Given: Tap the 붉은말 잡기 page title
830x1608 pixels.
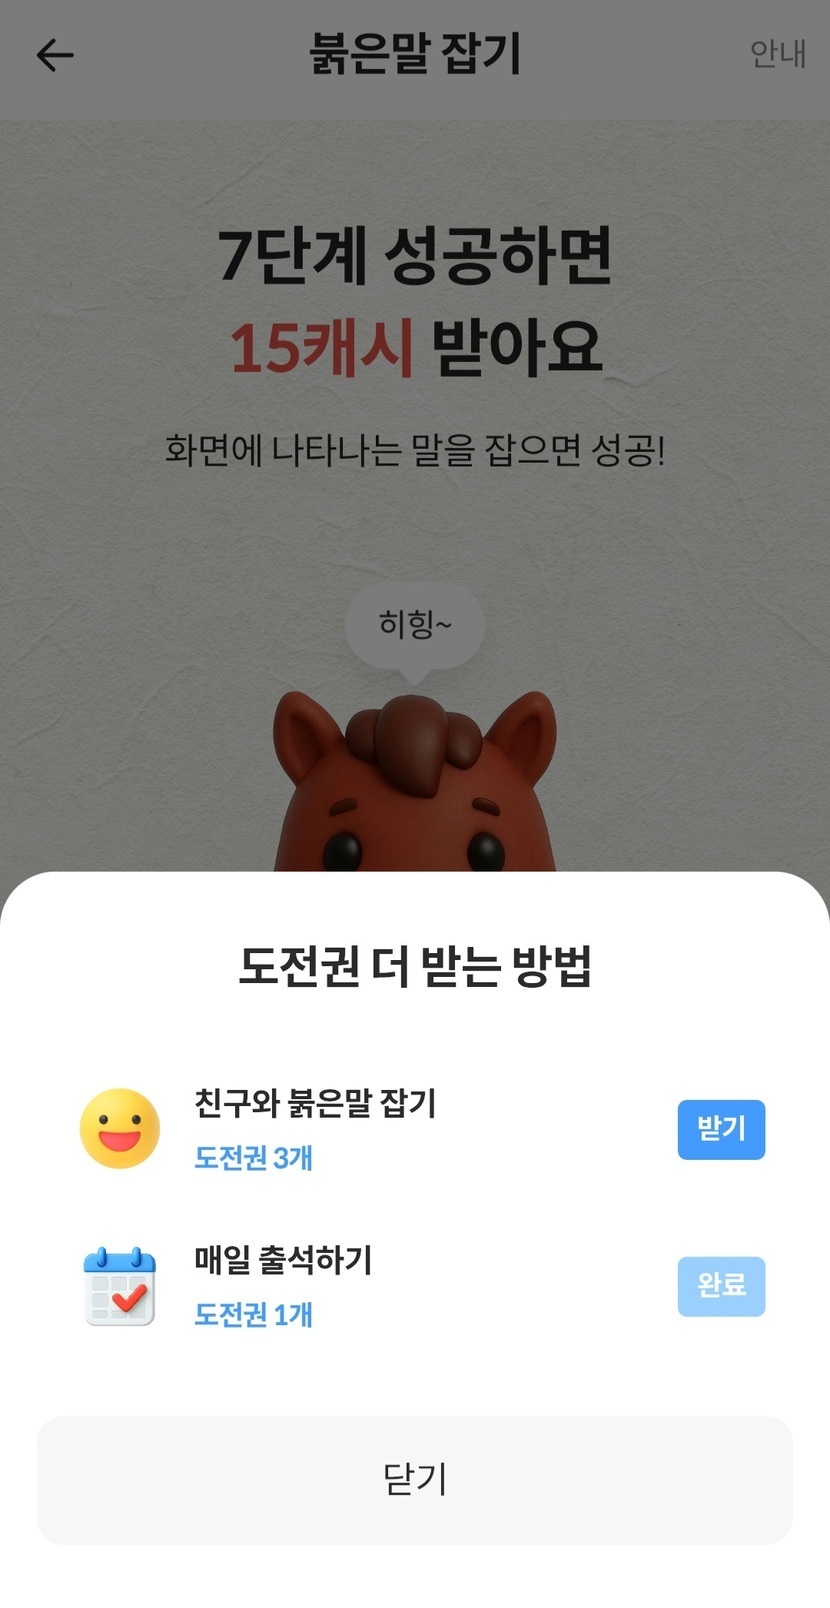Looking at the screenshot, I should pyautogui.click(x=415, y=54).
